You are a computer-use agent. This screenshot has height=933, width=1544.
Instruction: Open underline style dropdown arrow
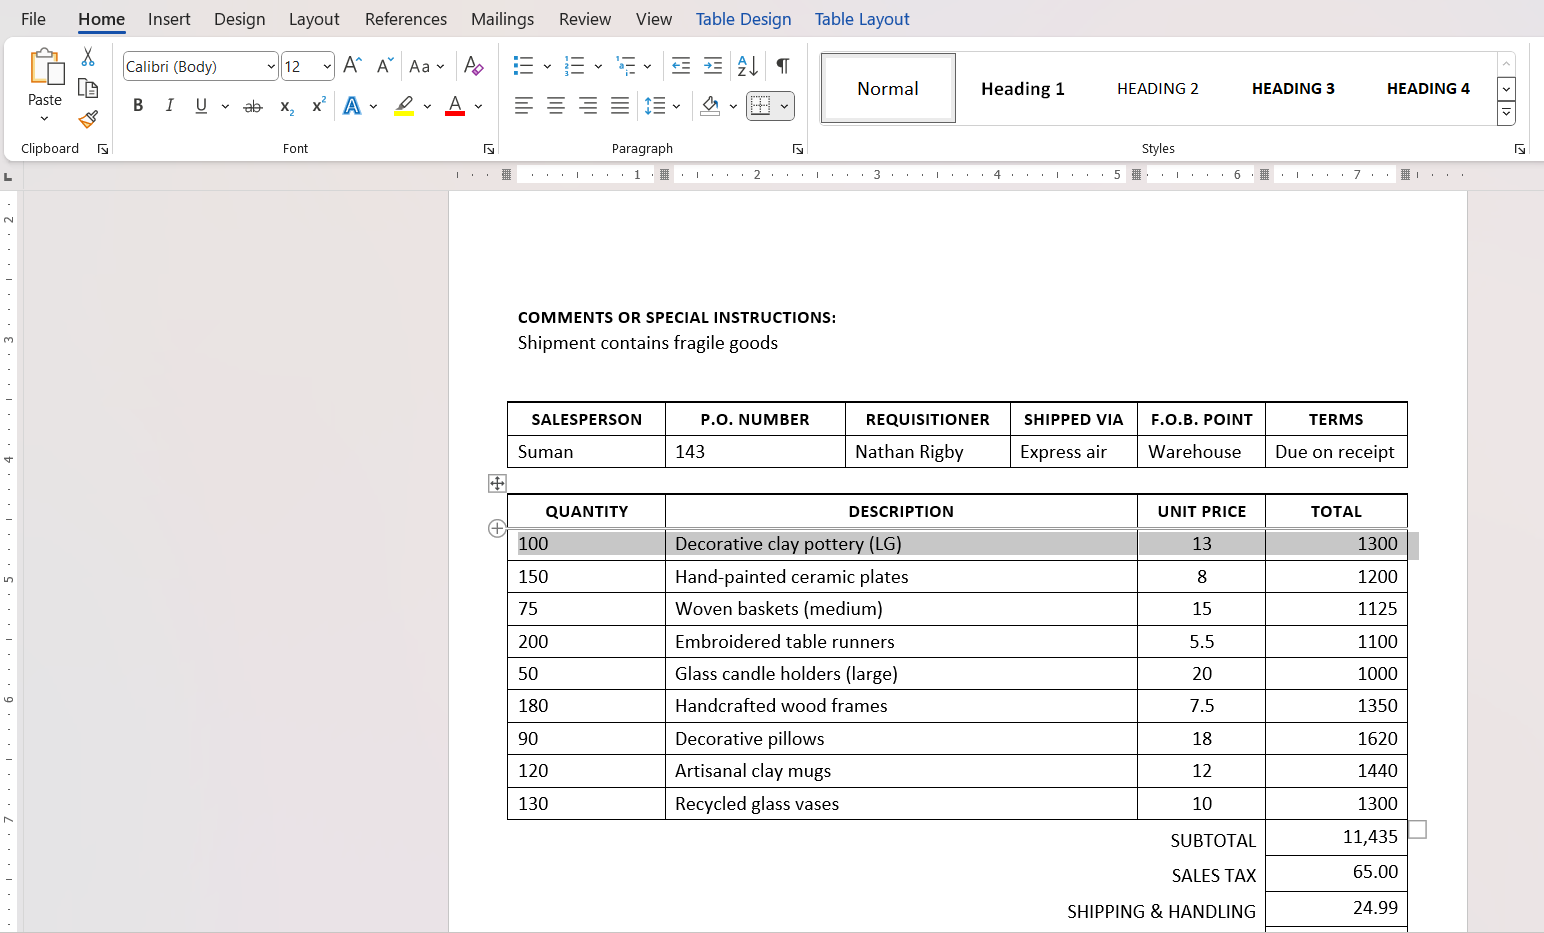pos(225,106)
